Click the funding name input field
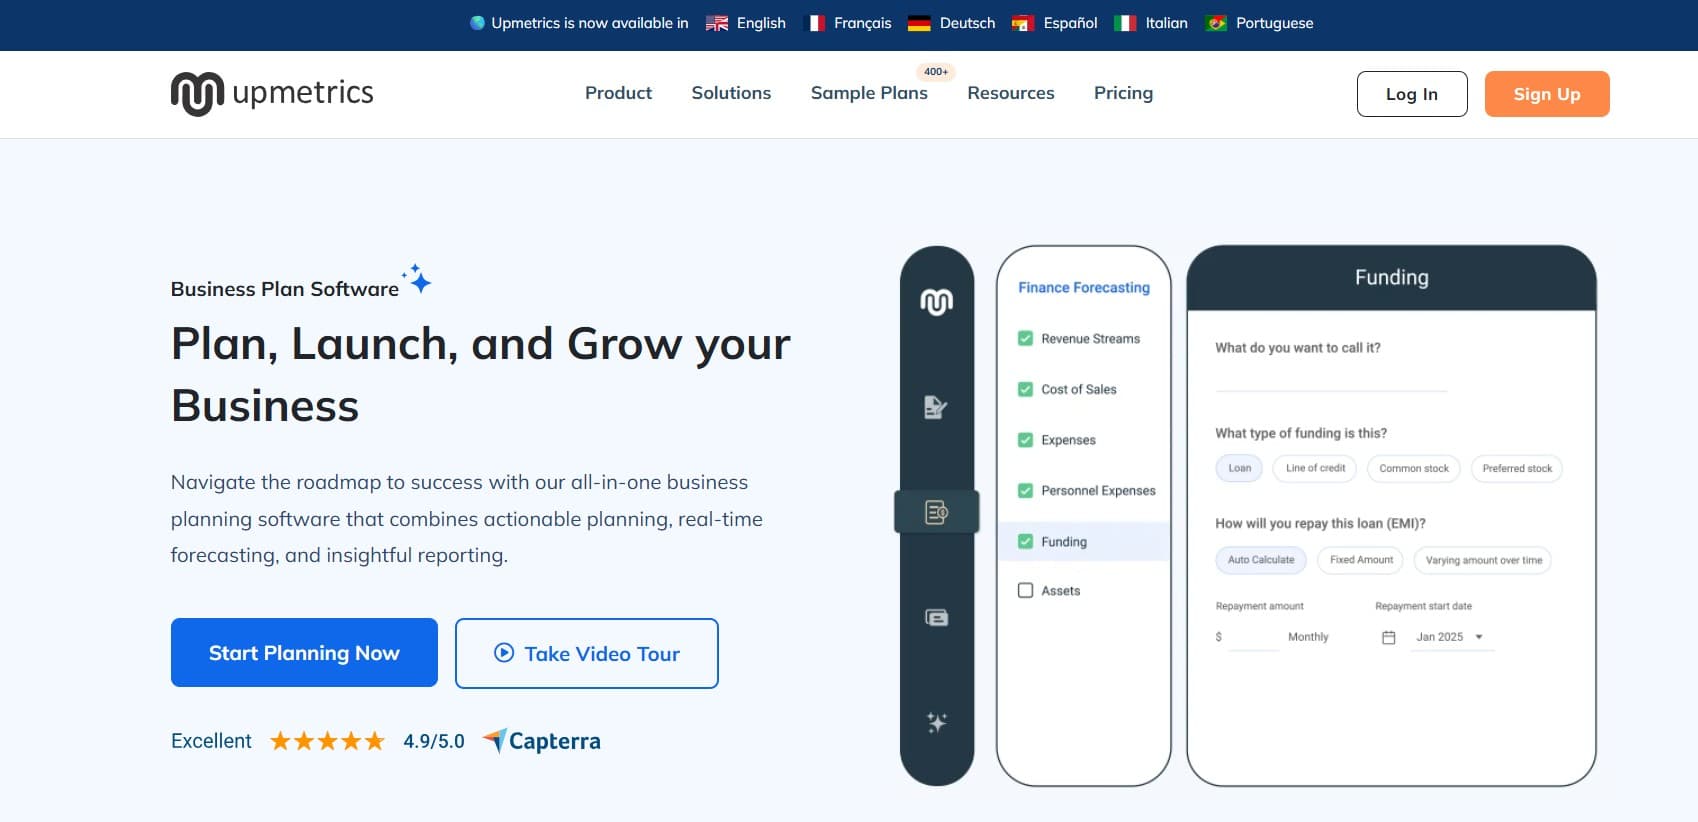 1331,379
